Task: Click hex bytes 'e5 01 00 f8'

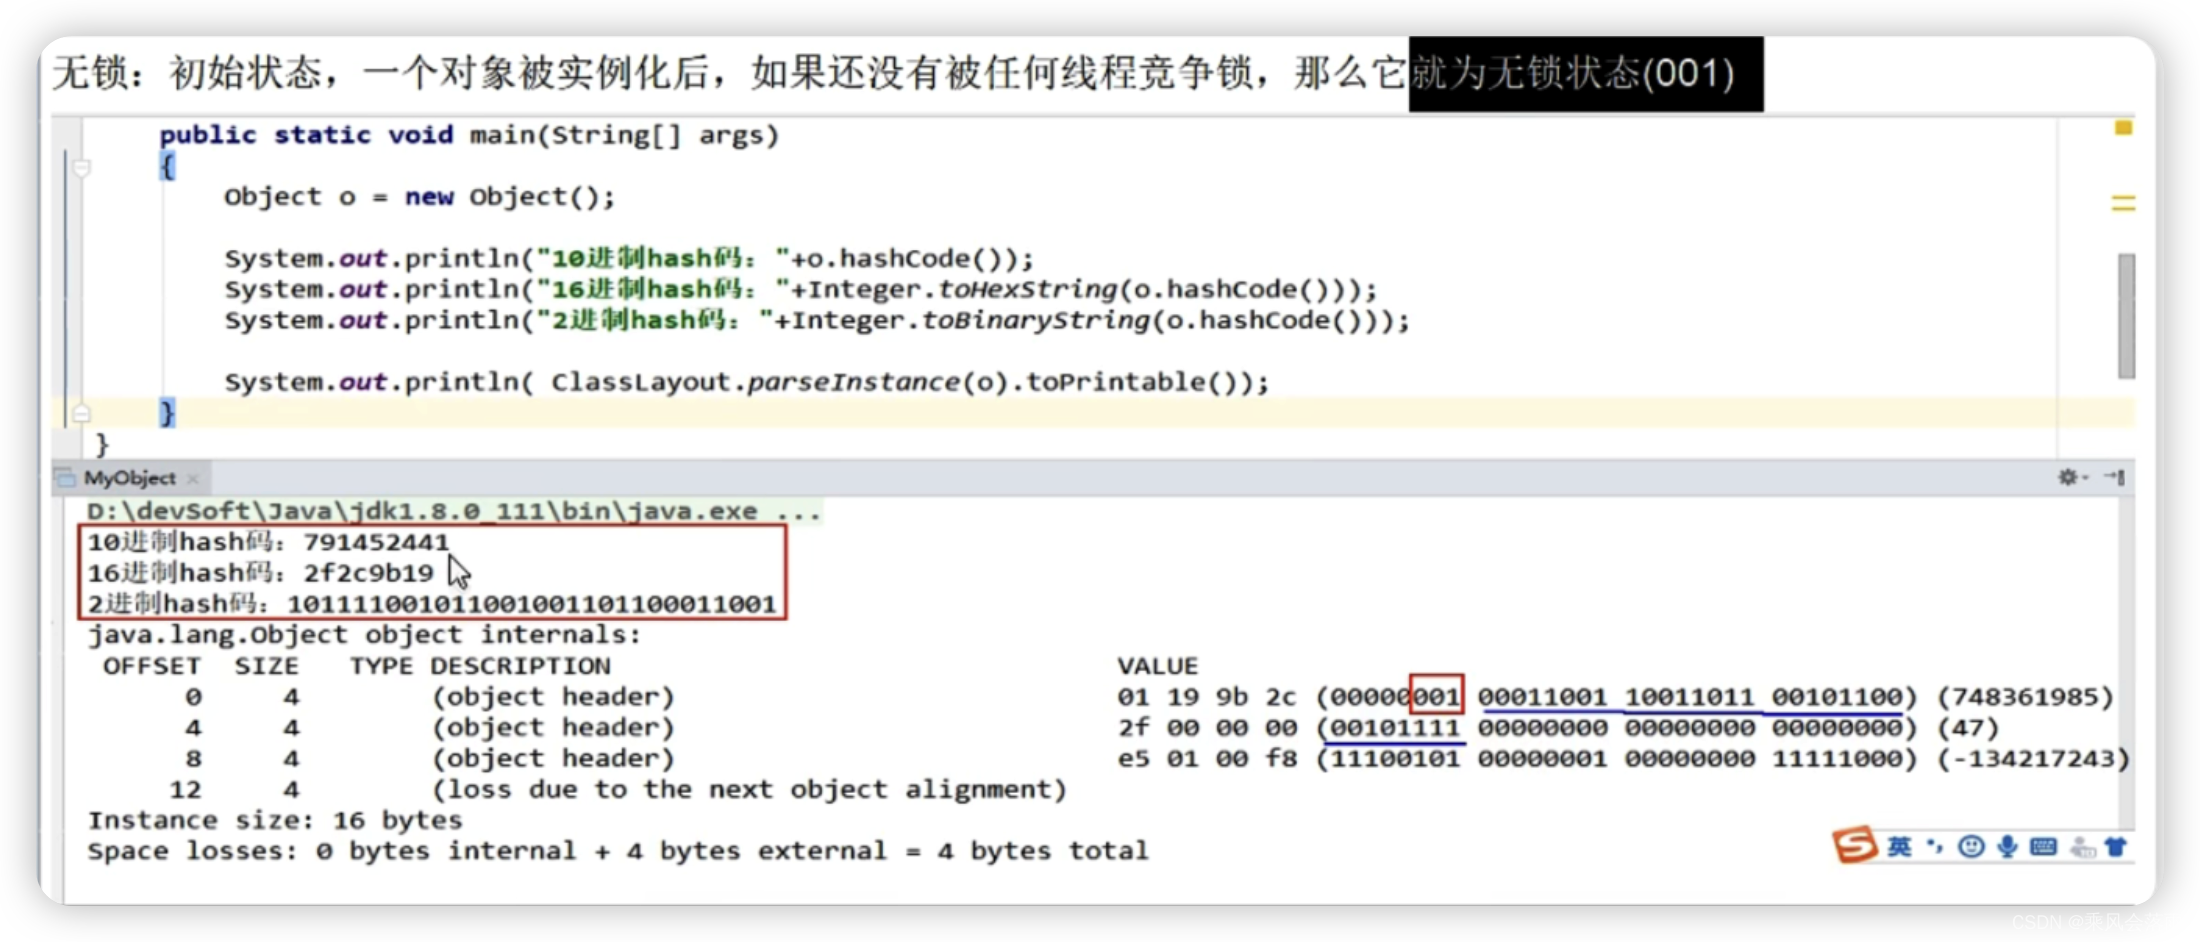Action: point(1207,759)
